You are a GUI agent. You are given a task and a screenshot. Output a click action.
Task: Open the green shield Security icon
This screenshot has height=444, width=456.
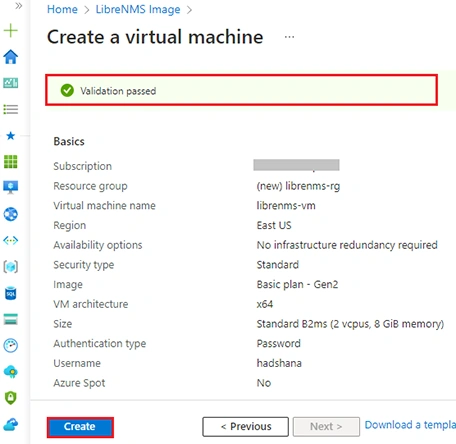(11, 398)
